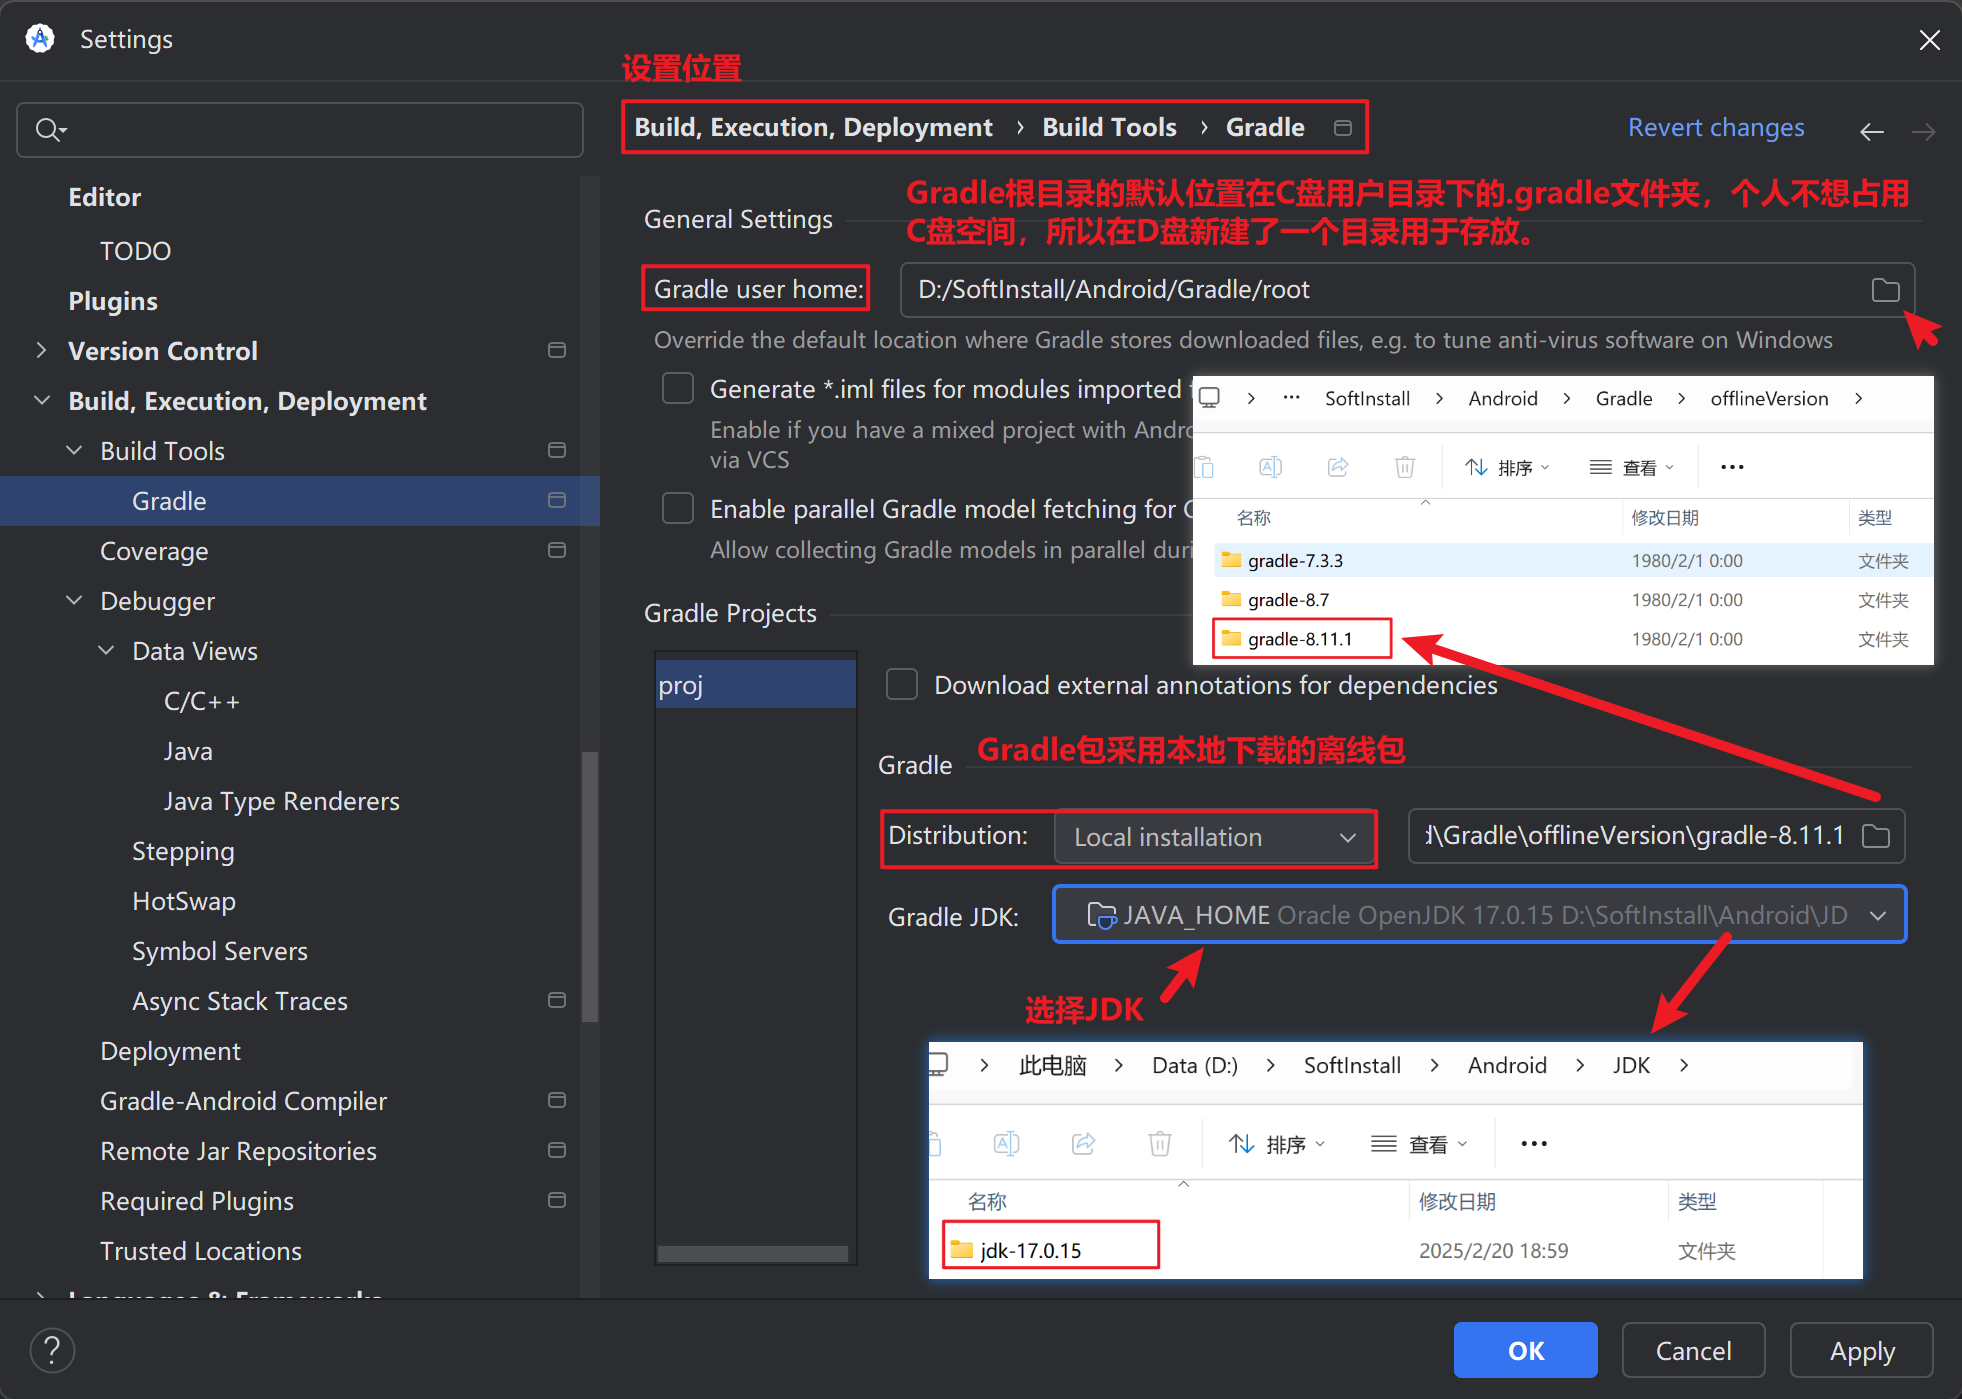Viewport: 1962px width, 1399px height.
Task: Click the Cancel button
Action: click(x=1694, y=1351)
